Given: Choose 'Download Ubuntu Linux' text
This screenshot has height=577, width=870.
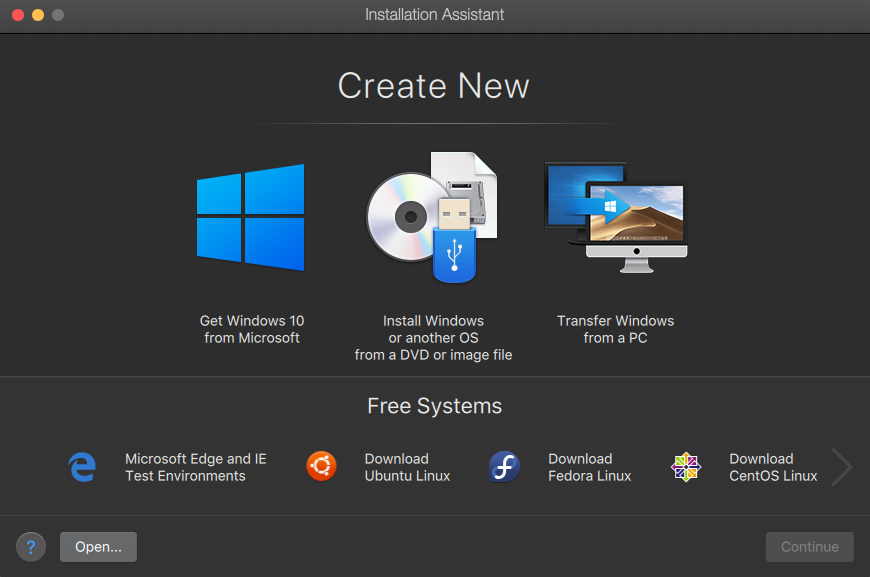Looking at the screenshot, I should coord(407,467).
